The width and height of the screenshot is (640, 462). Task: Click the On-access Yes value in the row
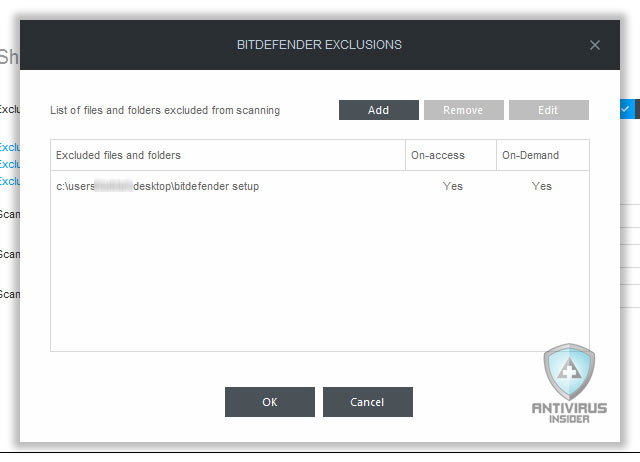(x=453, y=187)
